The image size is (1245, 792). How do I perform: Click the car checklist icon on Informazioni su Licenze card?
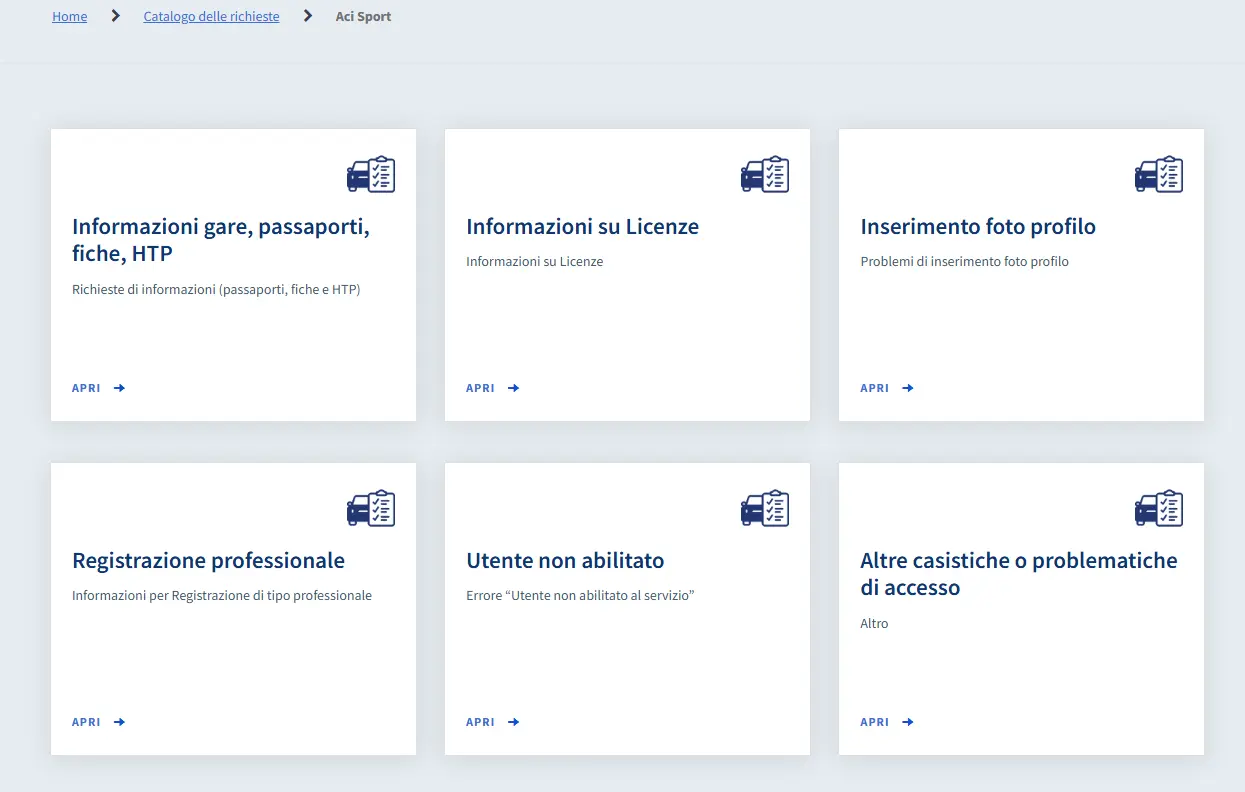(x=765, y=174)
